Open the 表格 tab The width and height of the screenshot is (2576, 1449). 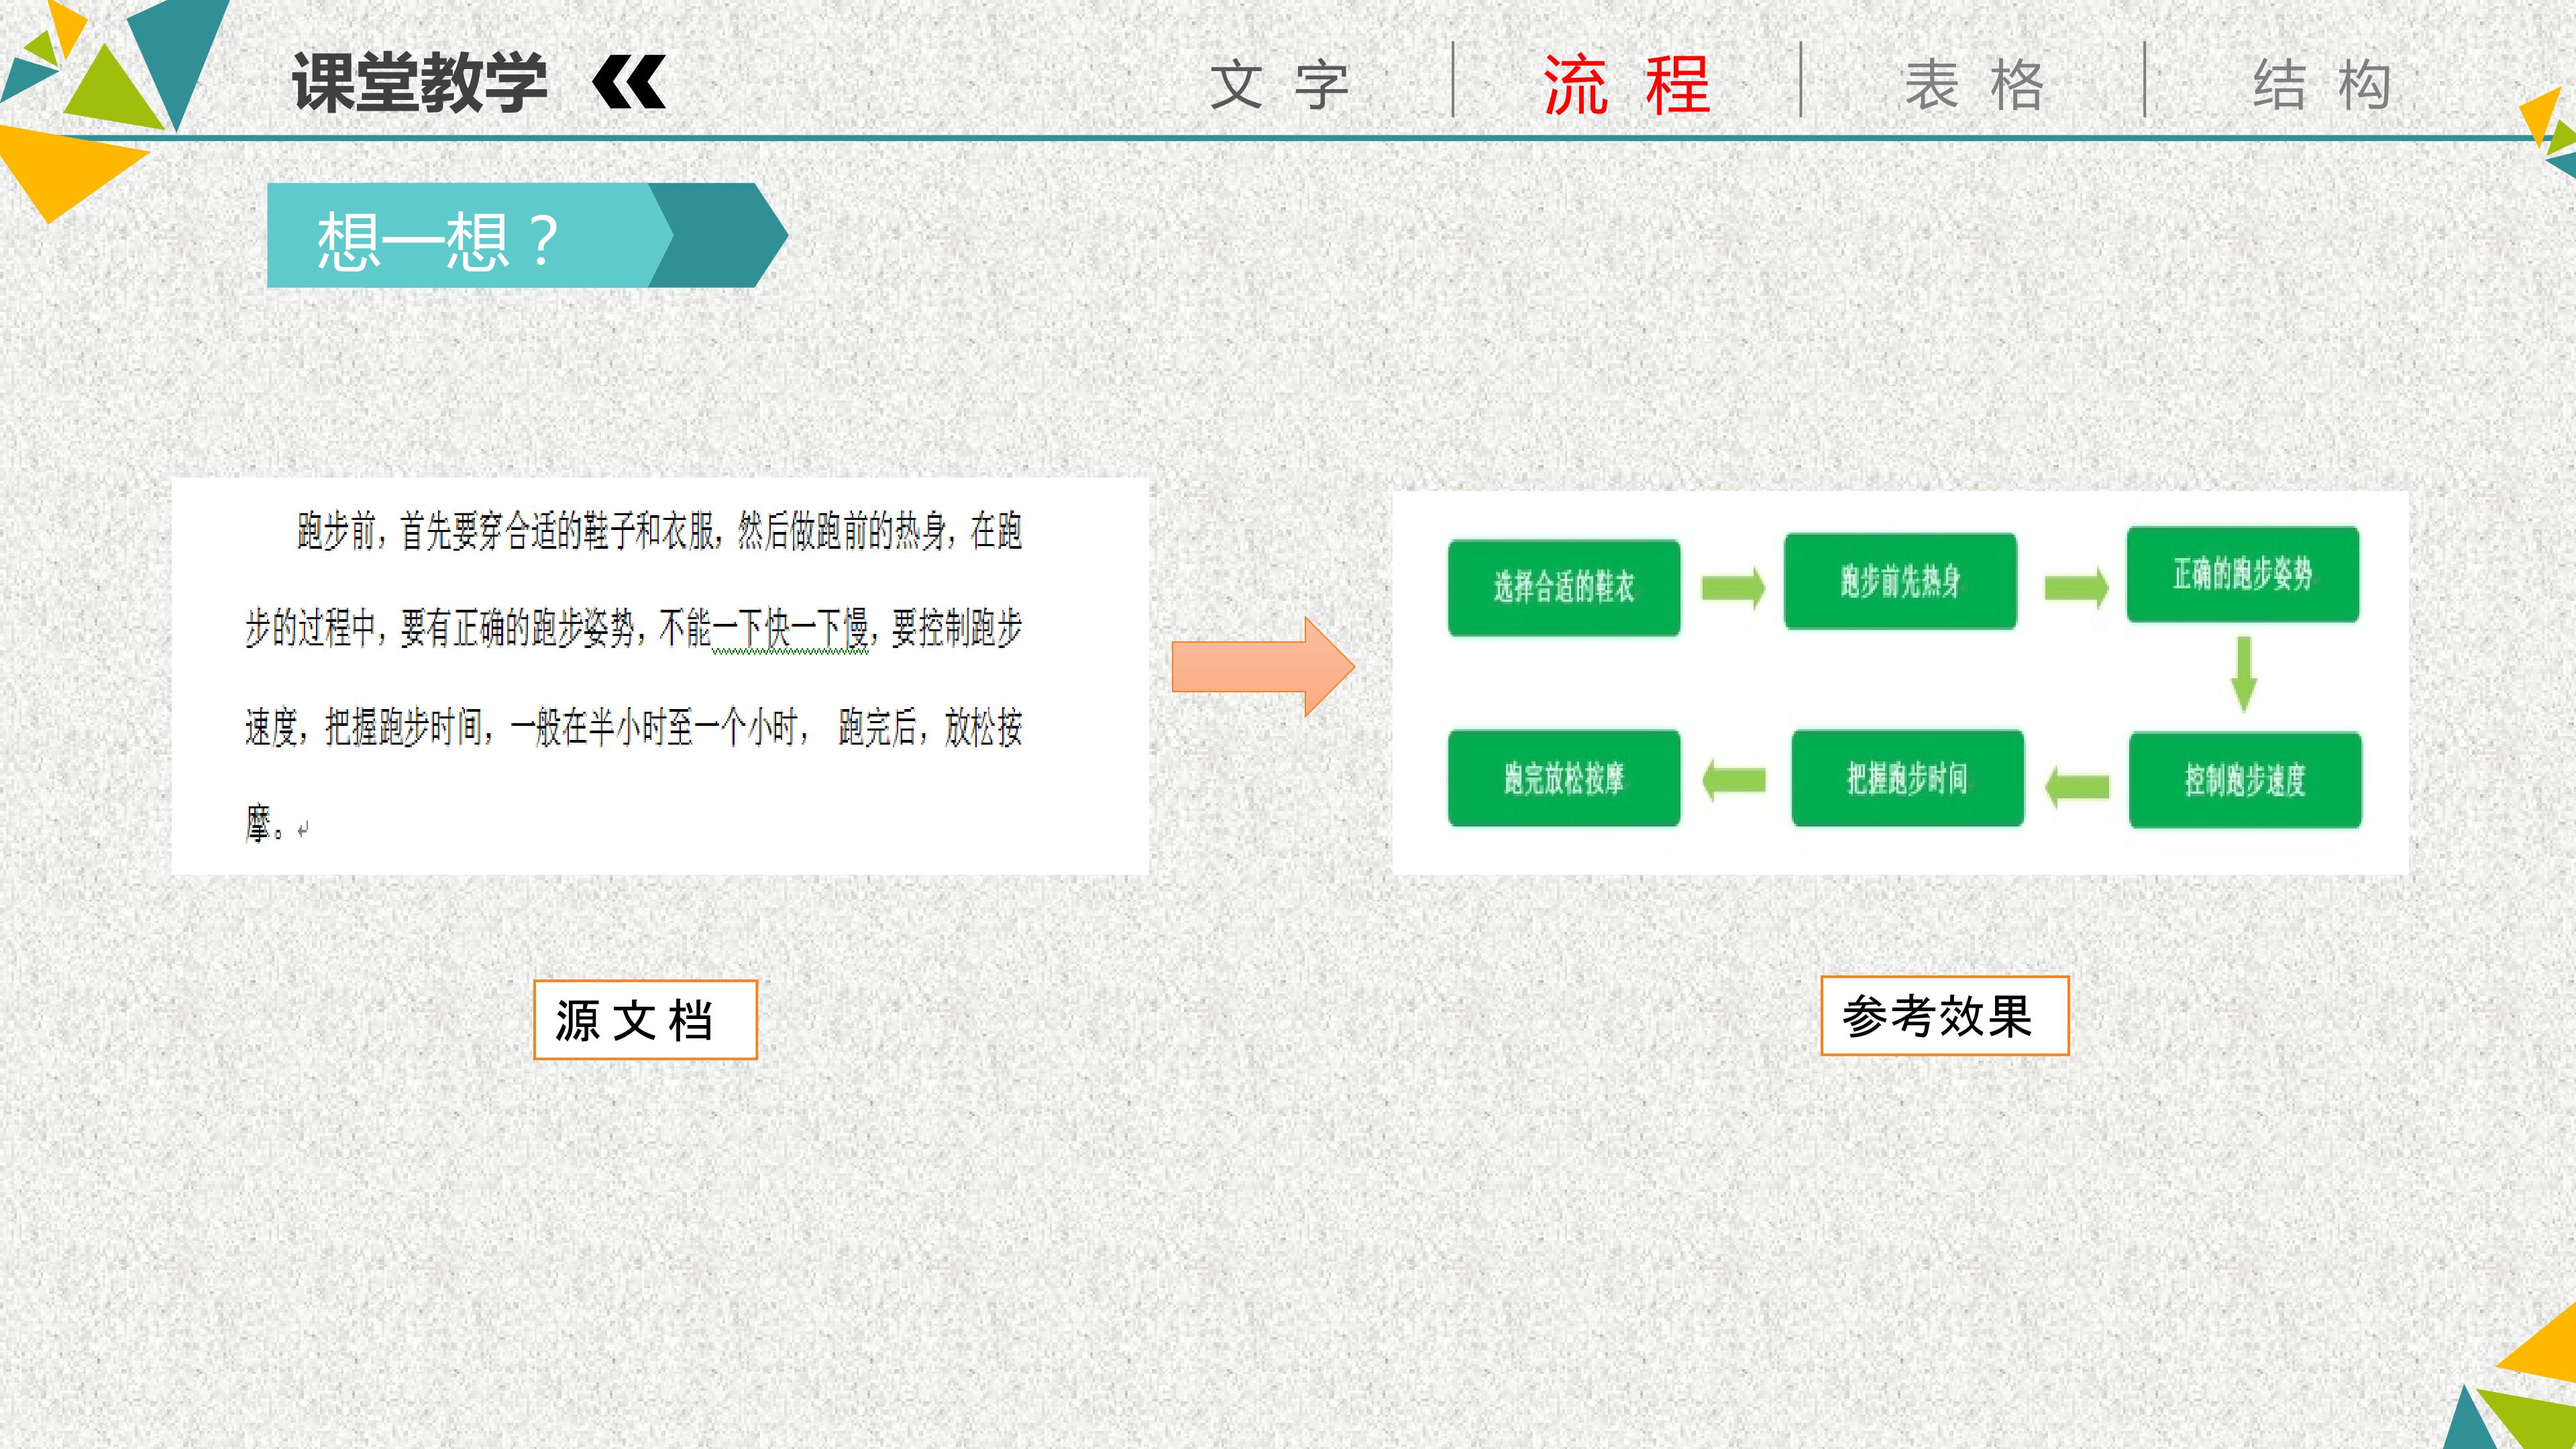pyautogui.click(x=1974, y=85)
